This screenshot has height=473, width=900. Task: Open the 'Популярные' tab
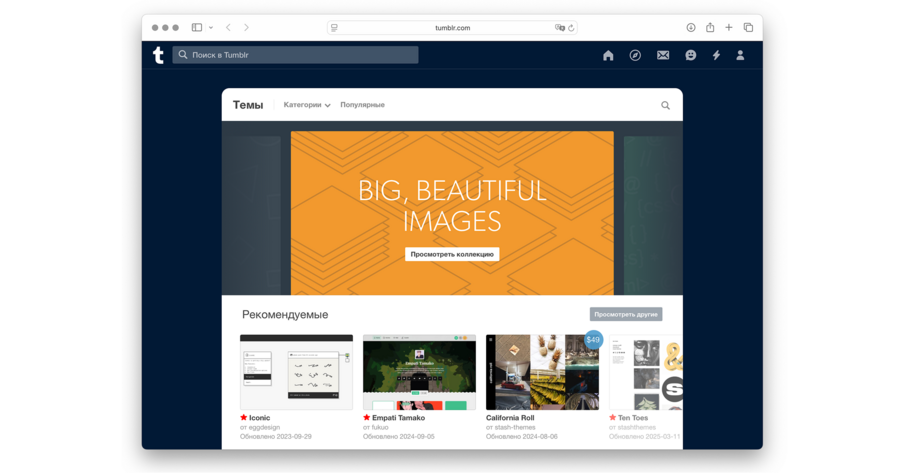[362, 105]
